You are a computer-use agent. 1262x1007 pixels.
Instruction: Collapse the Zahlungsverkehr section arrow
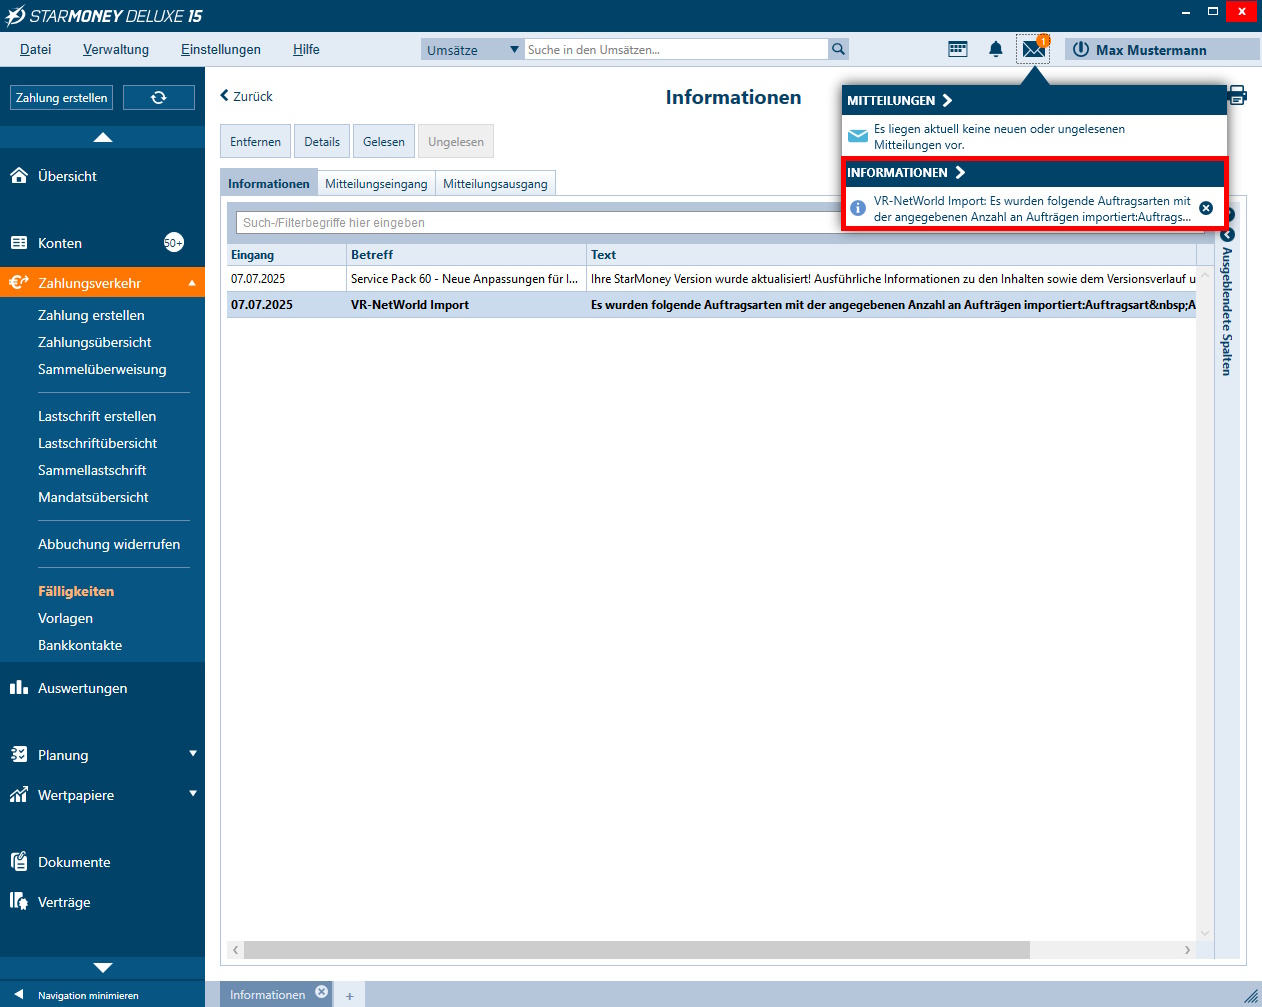click(192, 283)
